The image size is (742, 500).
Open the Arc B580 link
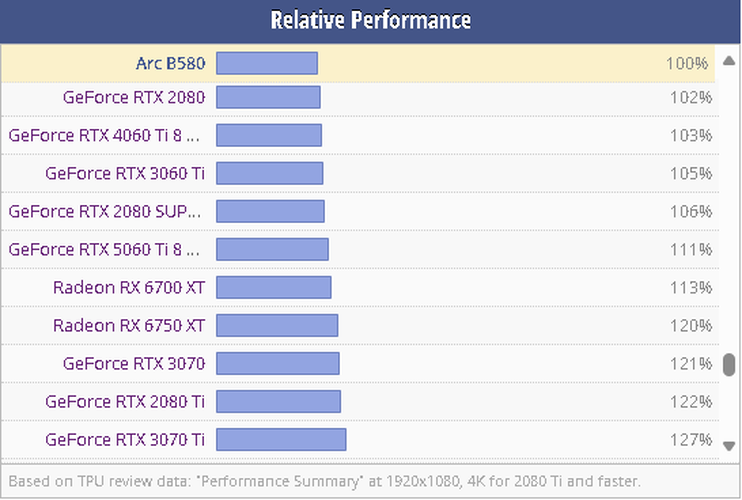click(x=170, y=64)
